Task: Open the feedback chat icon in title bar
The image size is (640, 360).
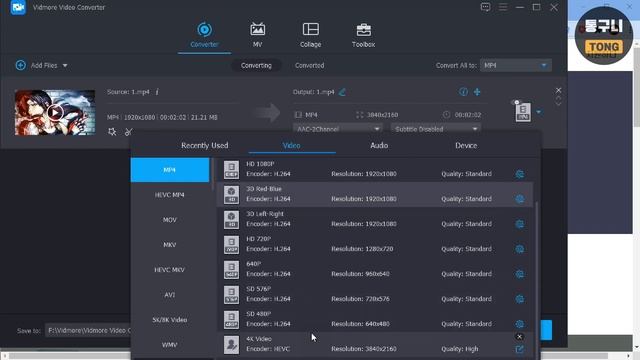Action: click(485, 7)
